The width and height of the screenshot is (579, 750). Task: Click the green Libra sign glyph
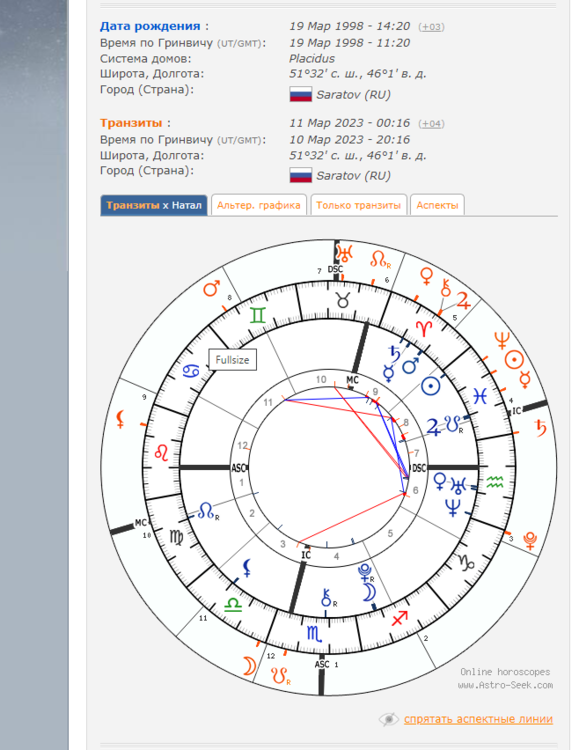[233, 604]
